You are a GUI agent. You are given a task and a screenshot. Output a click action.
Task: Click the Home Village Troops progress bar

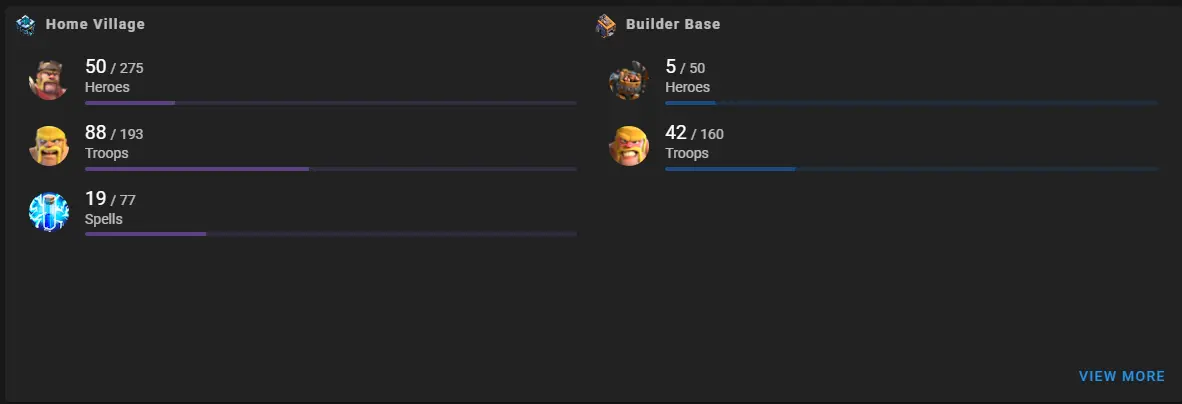pos(331,169)
